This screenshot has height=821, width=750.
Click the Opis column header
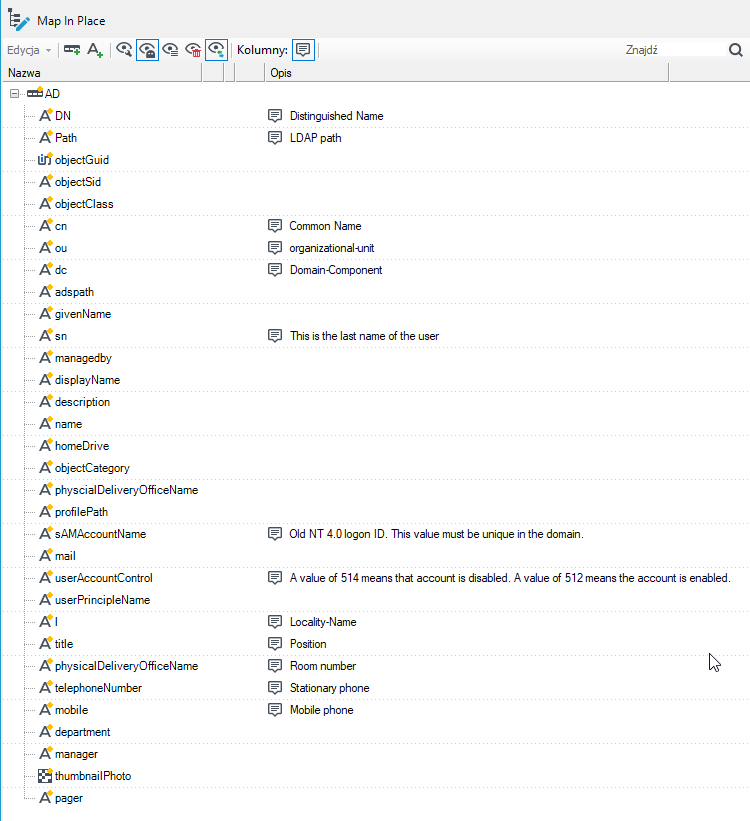pyautogui.click(x=467, y=73)
